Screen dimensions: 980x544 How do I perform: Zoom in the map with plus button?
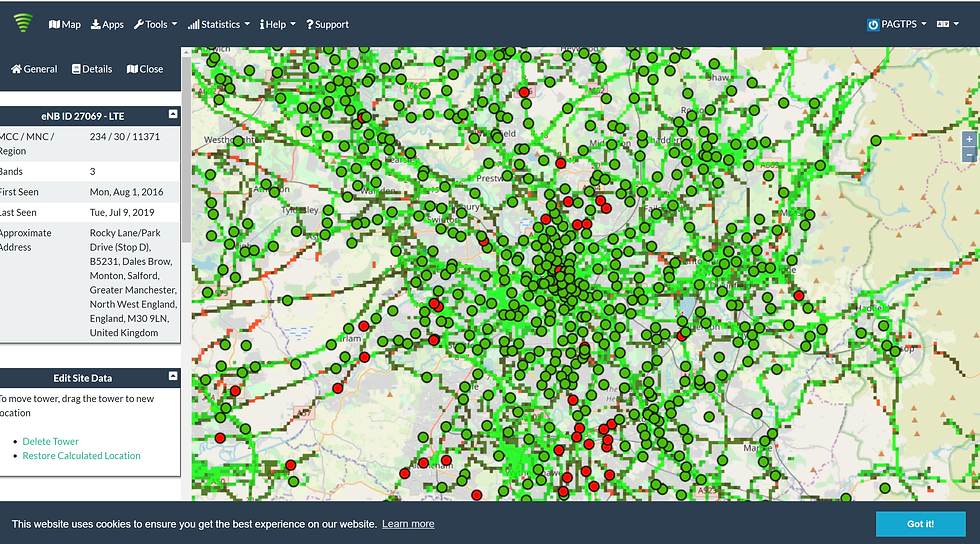pos(969,139)
